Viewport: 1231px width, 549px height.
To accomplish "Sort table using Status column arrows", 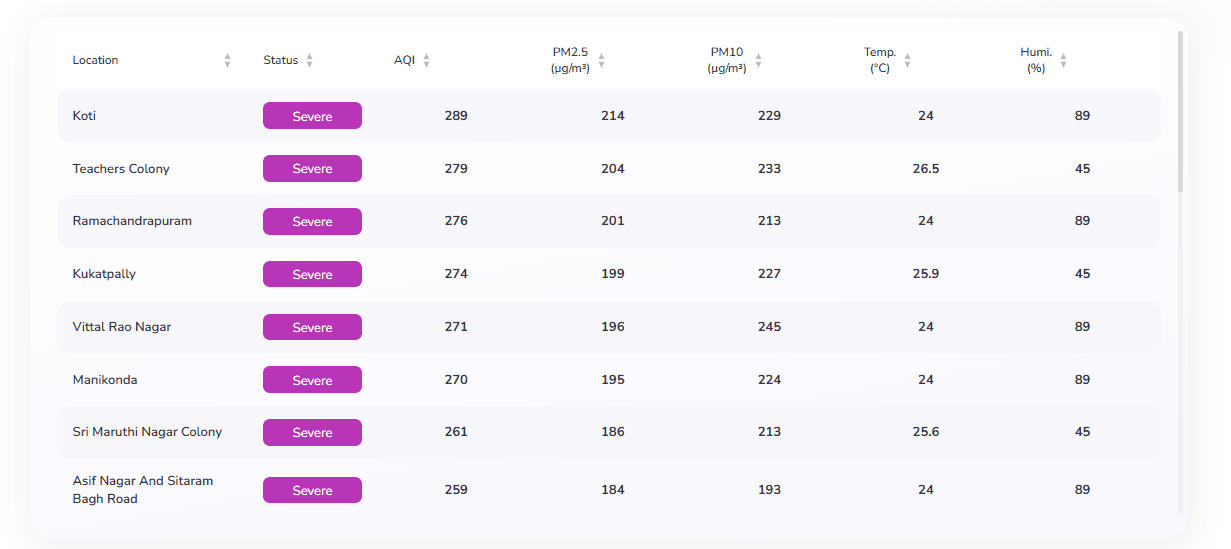I will (309, 61).
